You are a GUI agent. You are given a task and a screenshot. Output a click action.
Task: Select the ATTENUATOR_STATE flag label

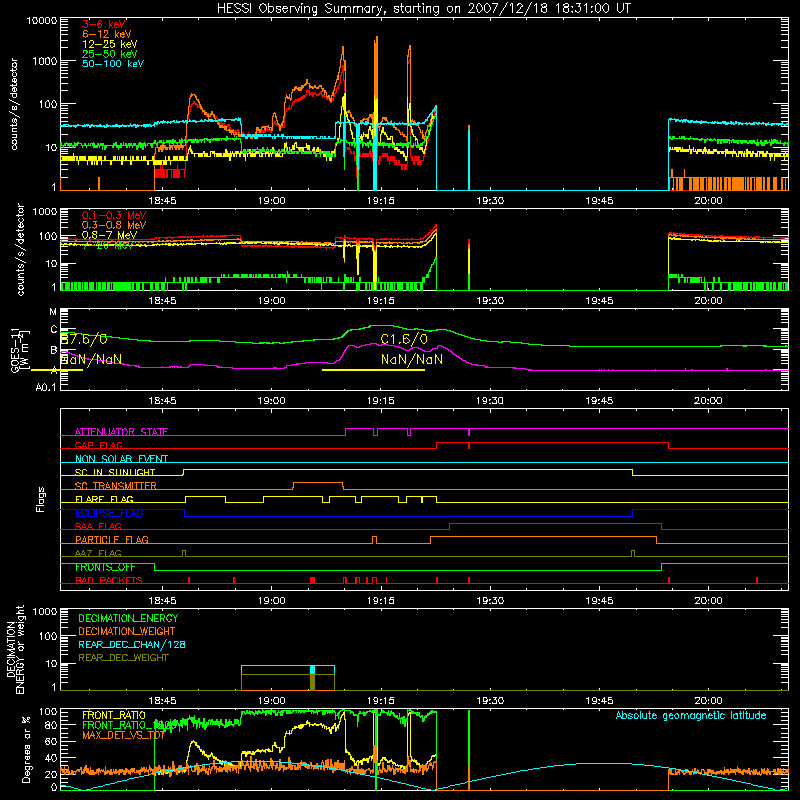coord(121,432)
